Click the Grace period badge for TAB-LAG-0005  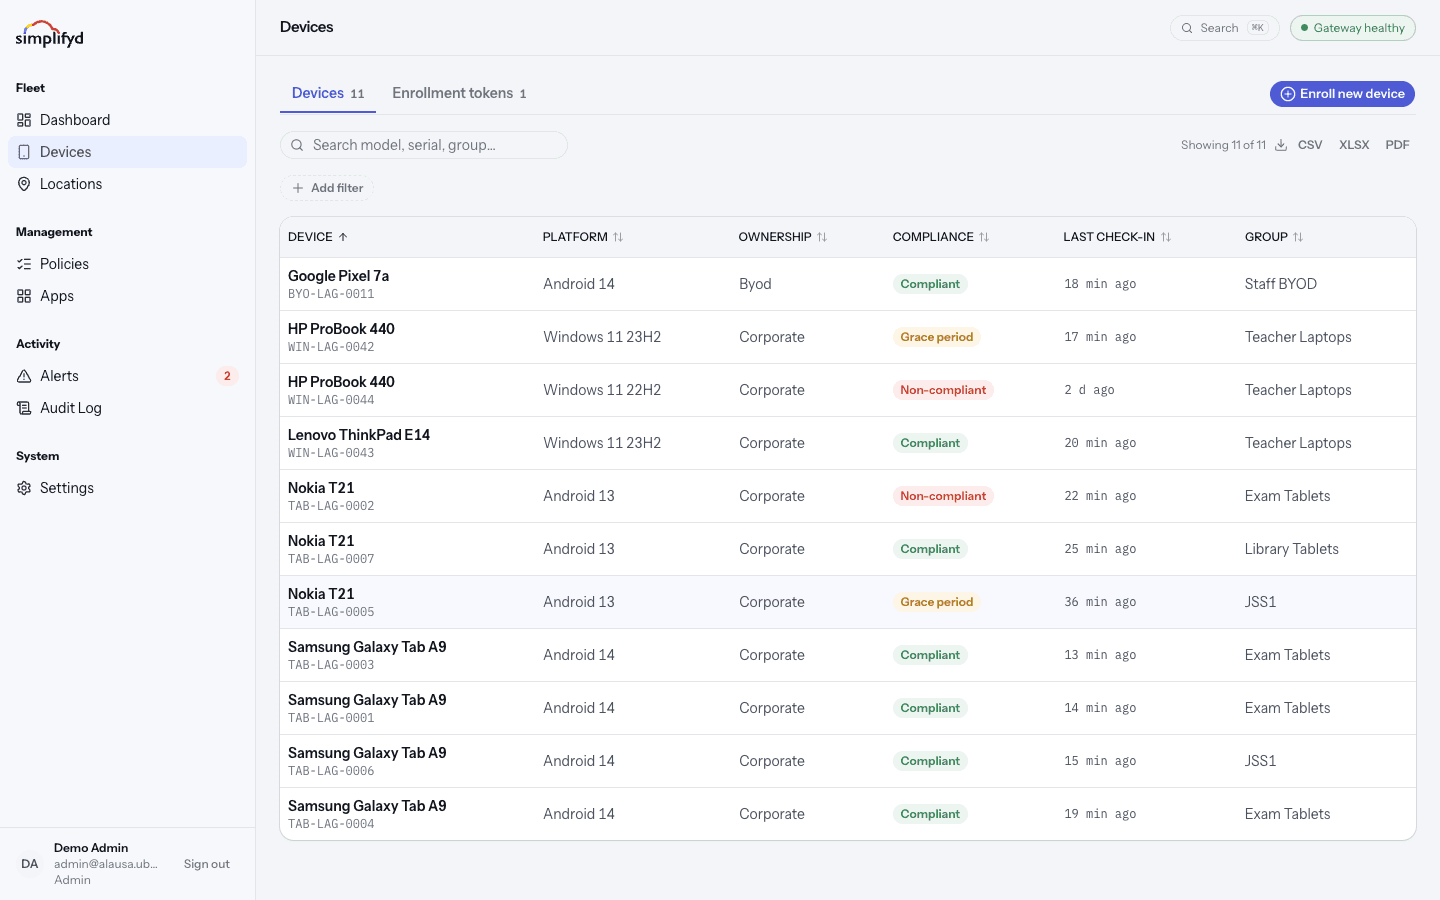click(x=937, y=602)
